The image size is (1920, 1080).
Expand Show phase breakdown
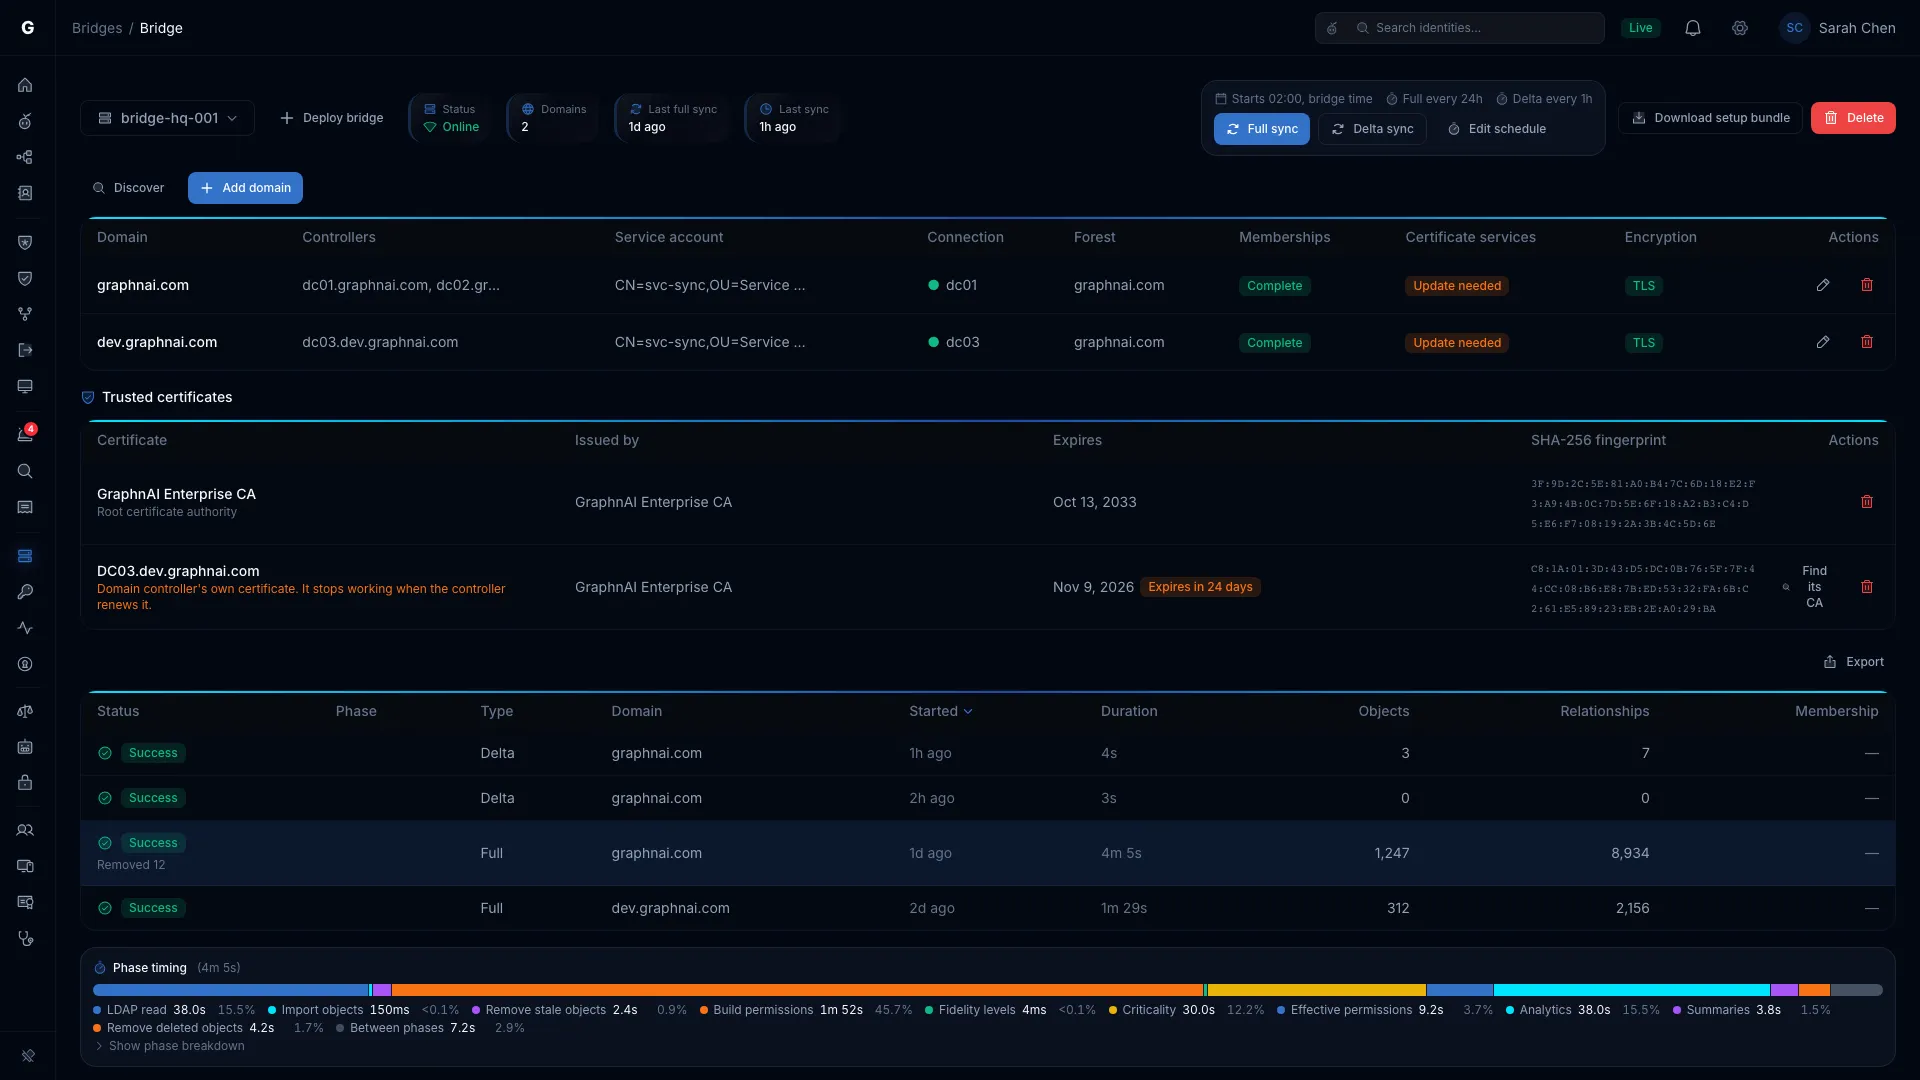point(170,1046)
